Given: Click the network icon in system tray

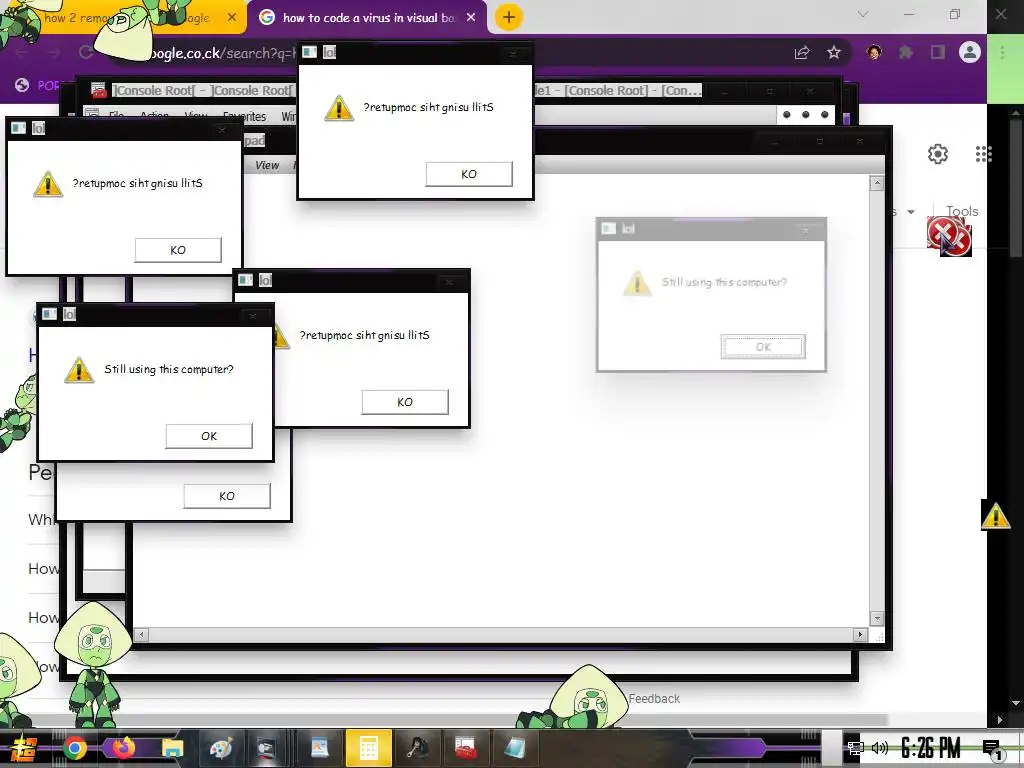Looking at the screenshot, I should click(x=855, y=748).
